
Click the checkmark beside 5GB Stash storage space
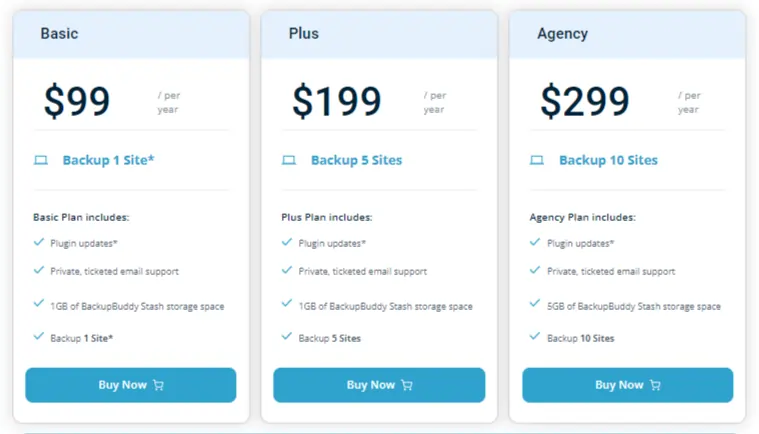(535, 303)
